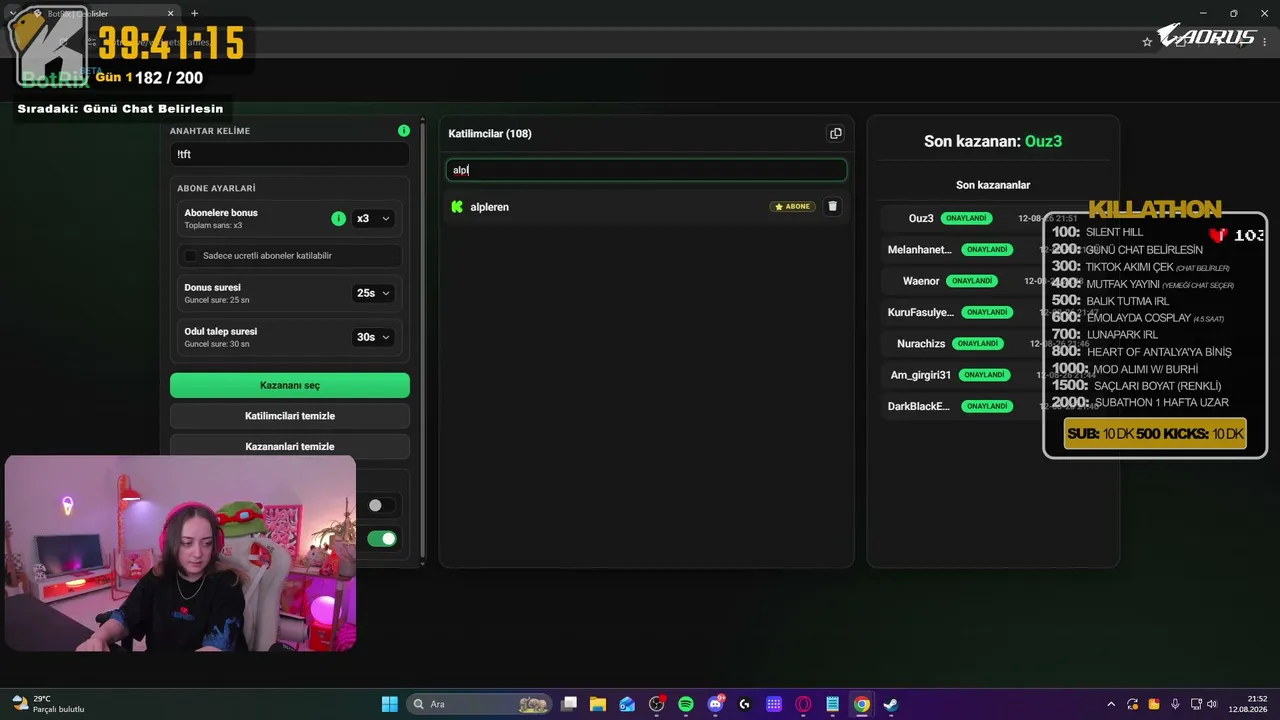
Task: Click the ABONE badge on alpleren
Action: point(792,207)
